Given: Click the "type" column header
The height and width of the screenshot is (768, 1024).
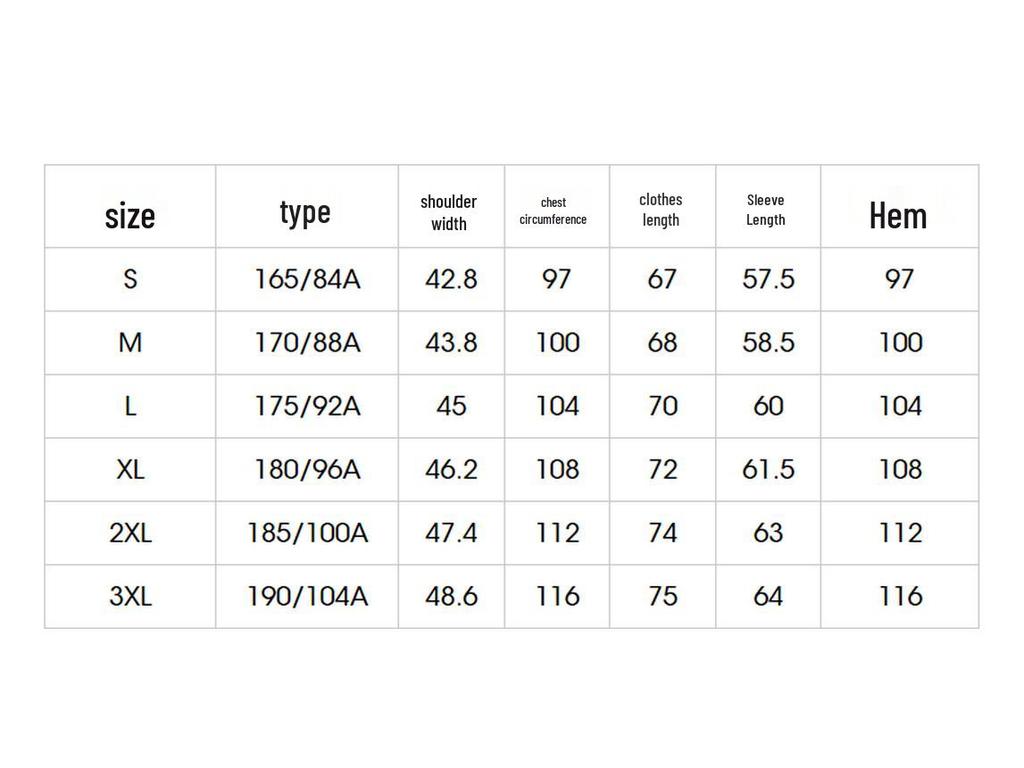Looking at the screenshot, I should coord(305,212).
